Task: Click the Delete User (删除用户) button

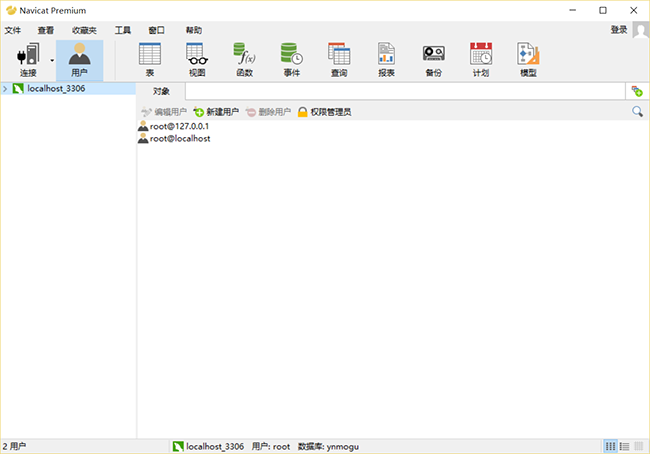Action: [x=268, y=112]
